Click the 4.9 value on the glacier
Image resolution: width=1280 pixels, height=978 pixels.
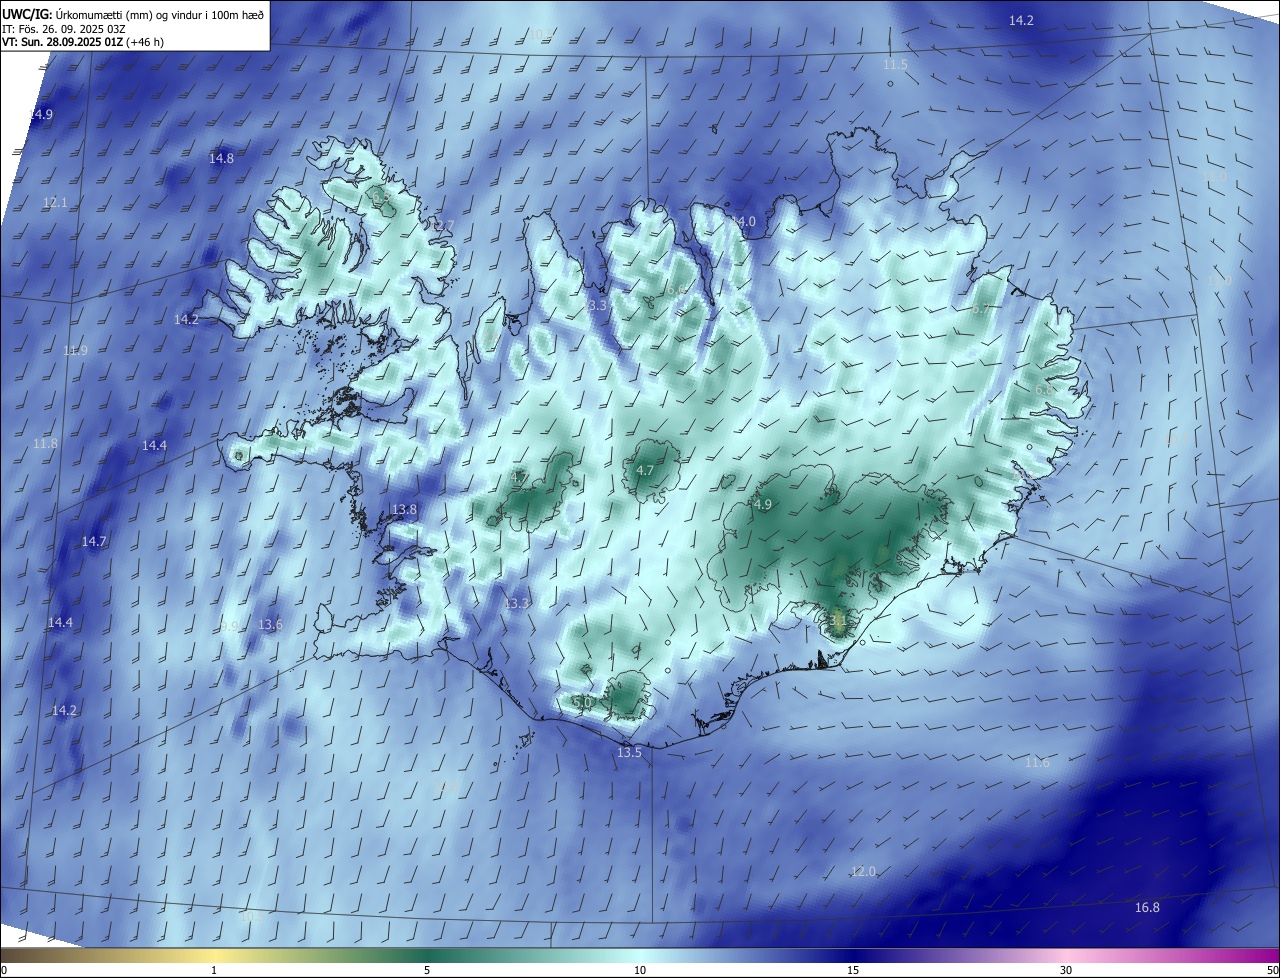tap(763, 505)
